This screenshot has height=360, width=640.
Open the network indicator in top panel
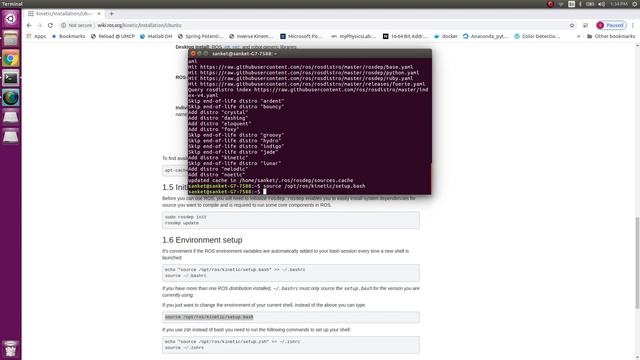[x=561, y=4]
